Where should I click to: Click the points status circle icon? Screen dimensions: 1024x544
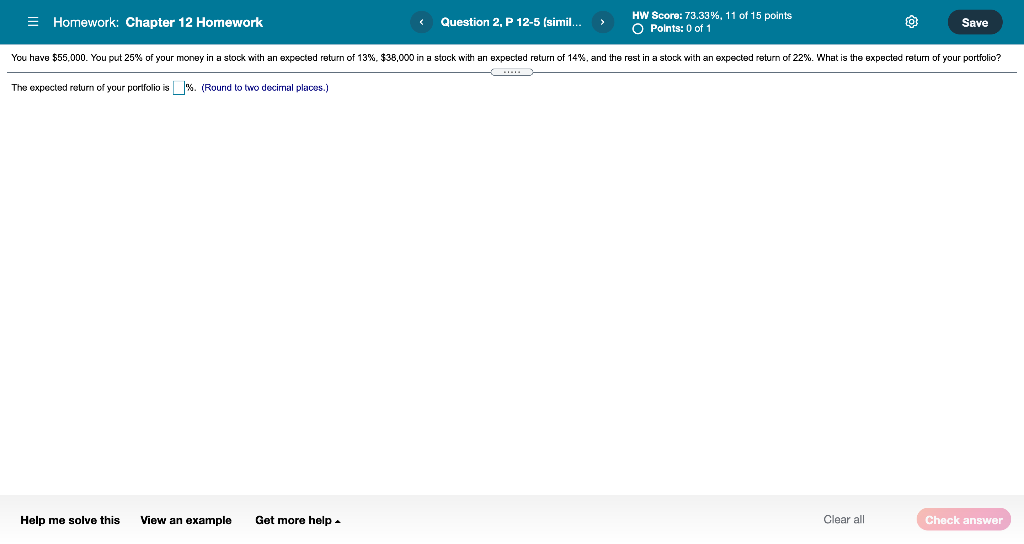click(638, 29)
